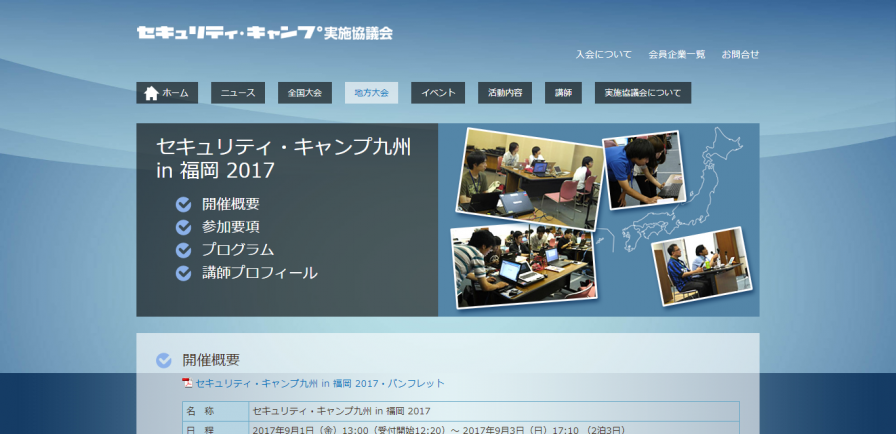
Task: Open the ニュース menu item
Action: tap(238, 93)
